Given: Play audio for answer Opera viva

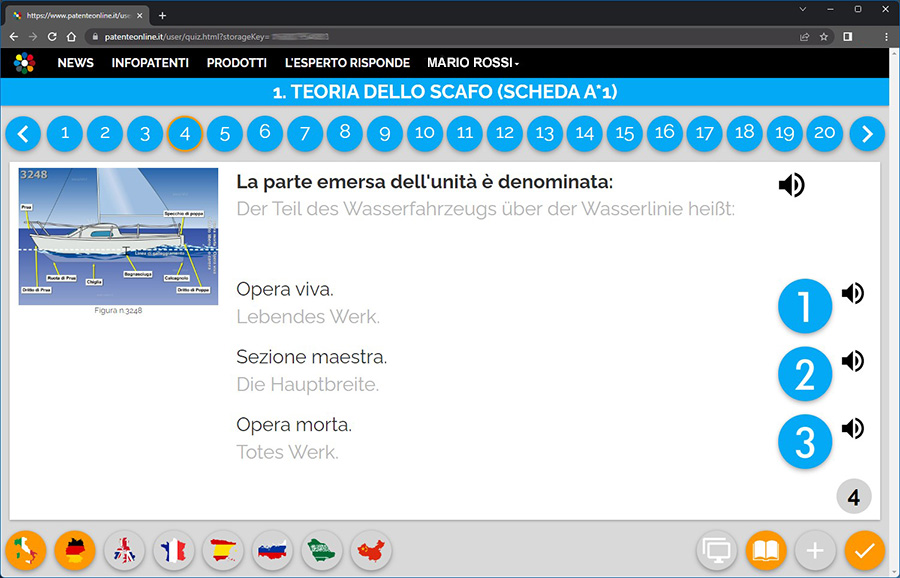Looking at the screenshot, I should click(x=852, y=293).
